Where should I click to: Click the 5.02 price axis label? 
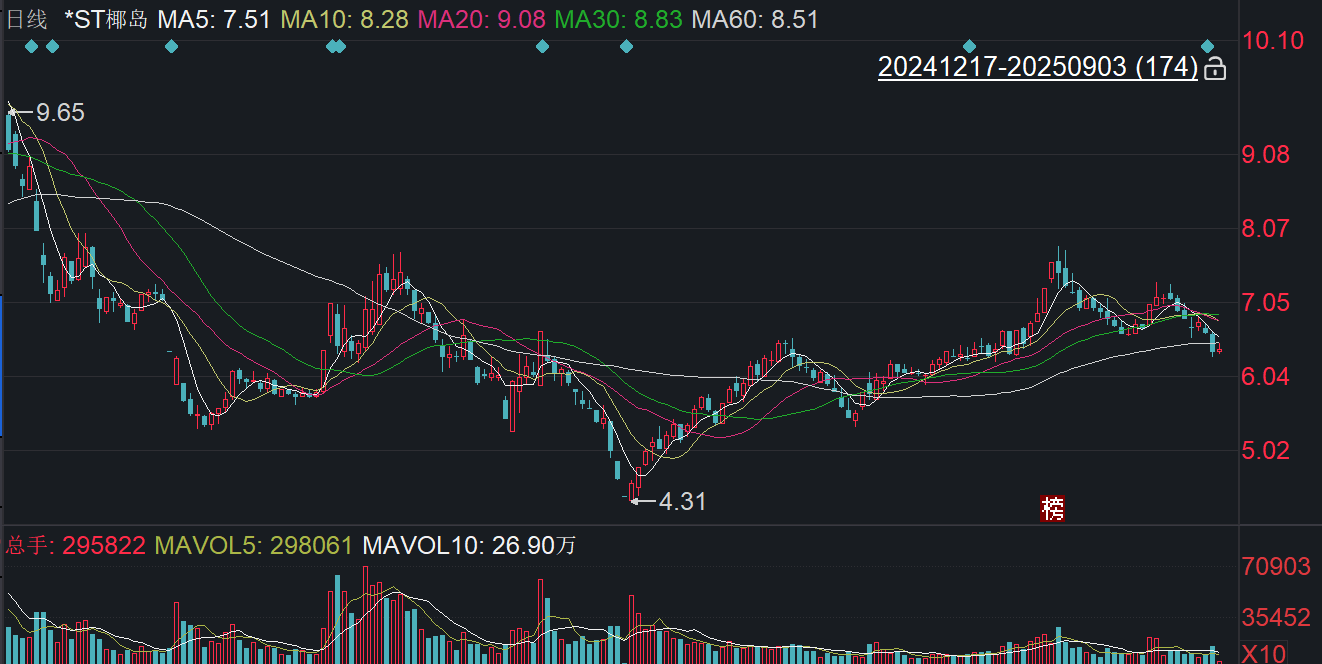(x=1266, y=451)
